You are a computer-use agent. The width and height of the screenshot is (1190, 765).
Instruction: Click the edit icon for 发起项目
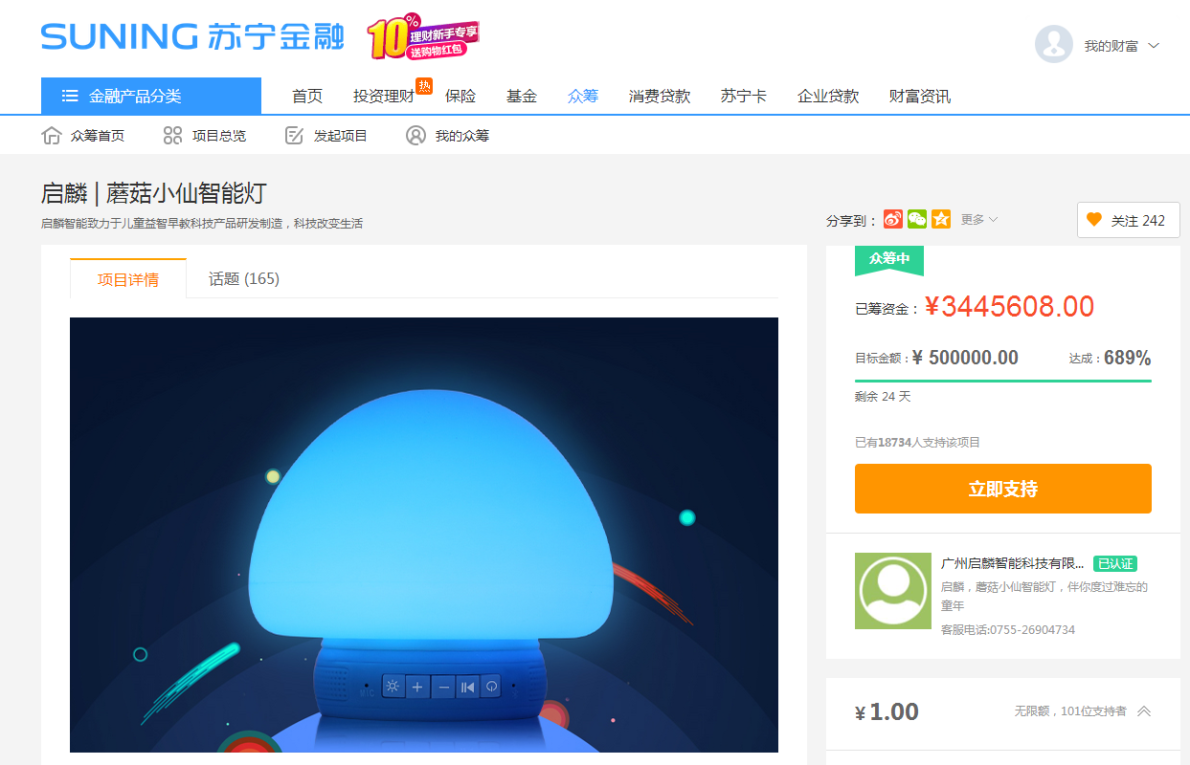pos(294,136)
